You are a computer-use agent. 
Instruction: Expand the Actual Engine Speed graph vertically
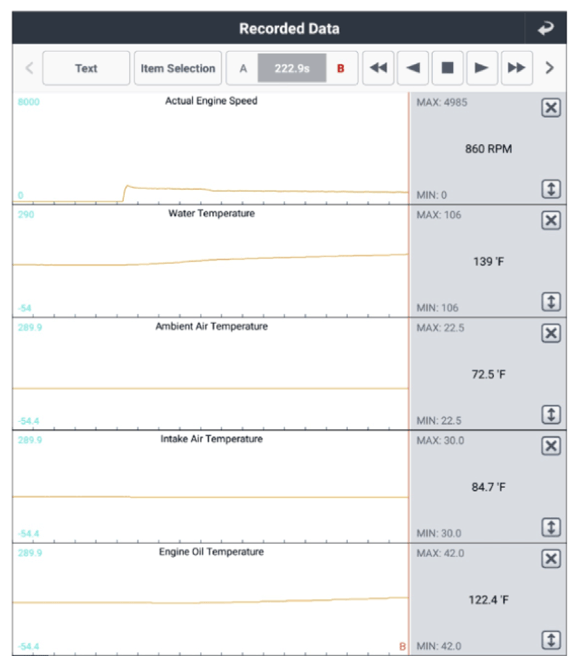point(551,189)
